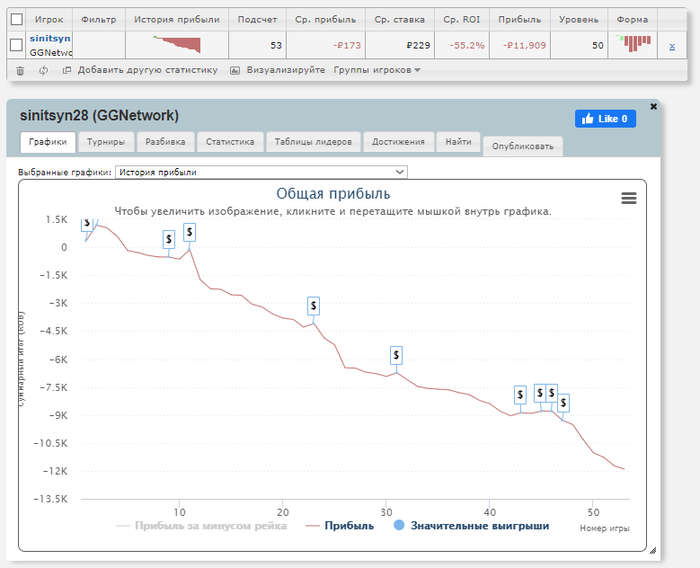Open the Найти tab
This screenshot has width=700, height=568.
pos(458,142)
